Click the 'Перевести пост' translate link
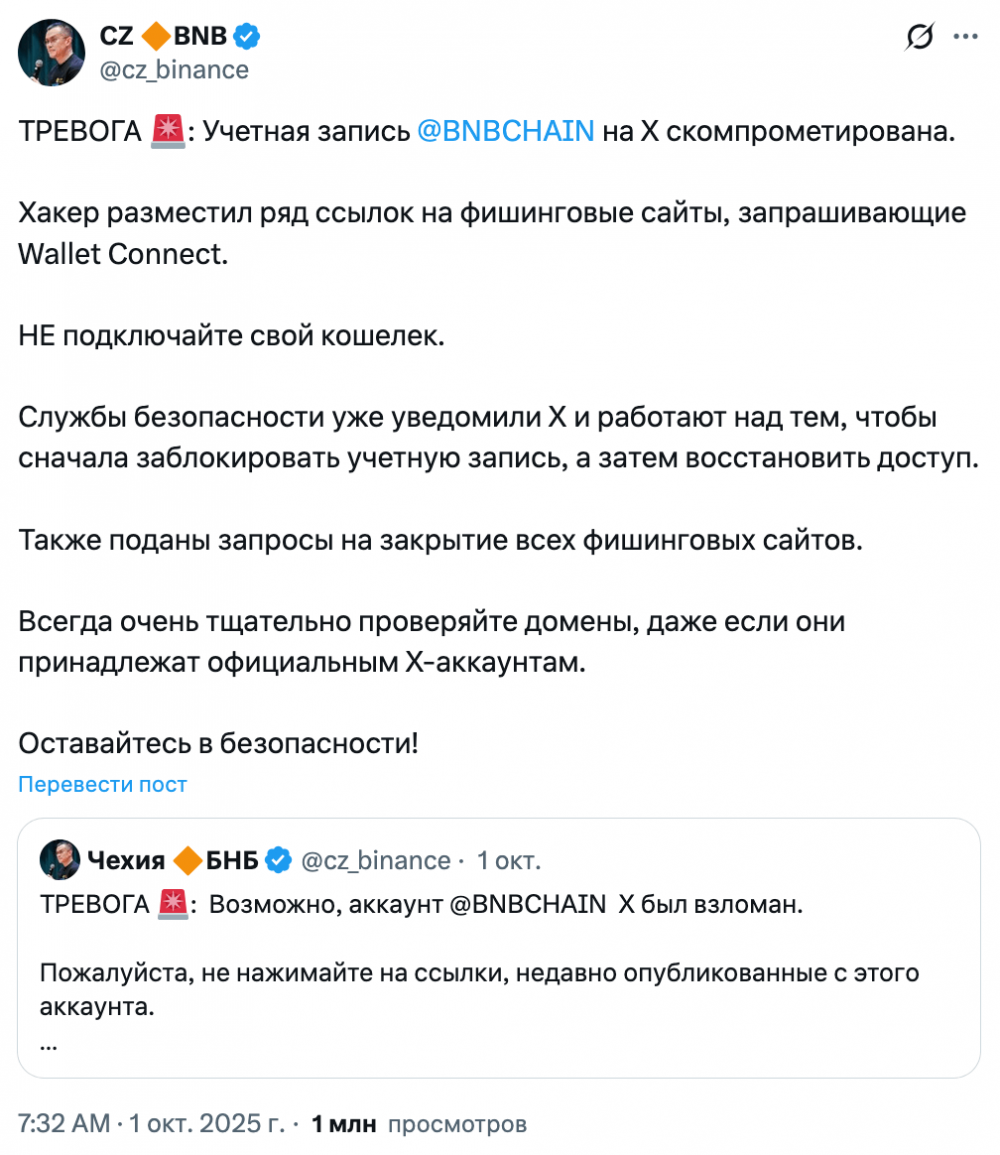Screen dimensions: 1000x1155 pyautogui.click(x=103, y=784)
